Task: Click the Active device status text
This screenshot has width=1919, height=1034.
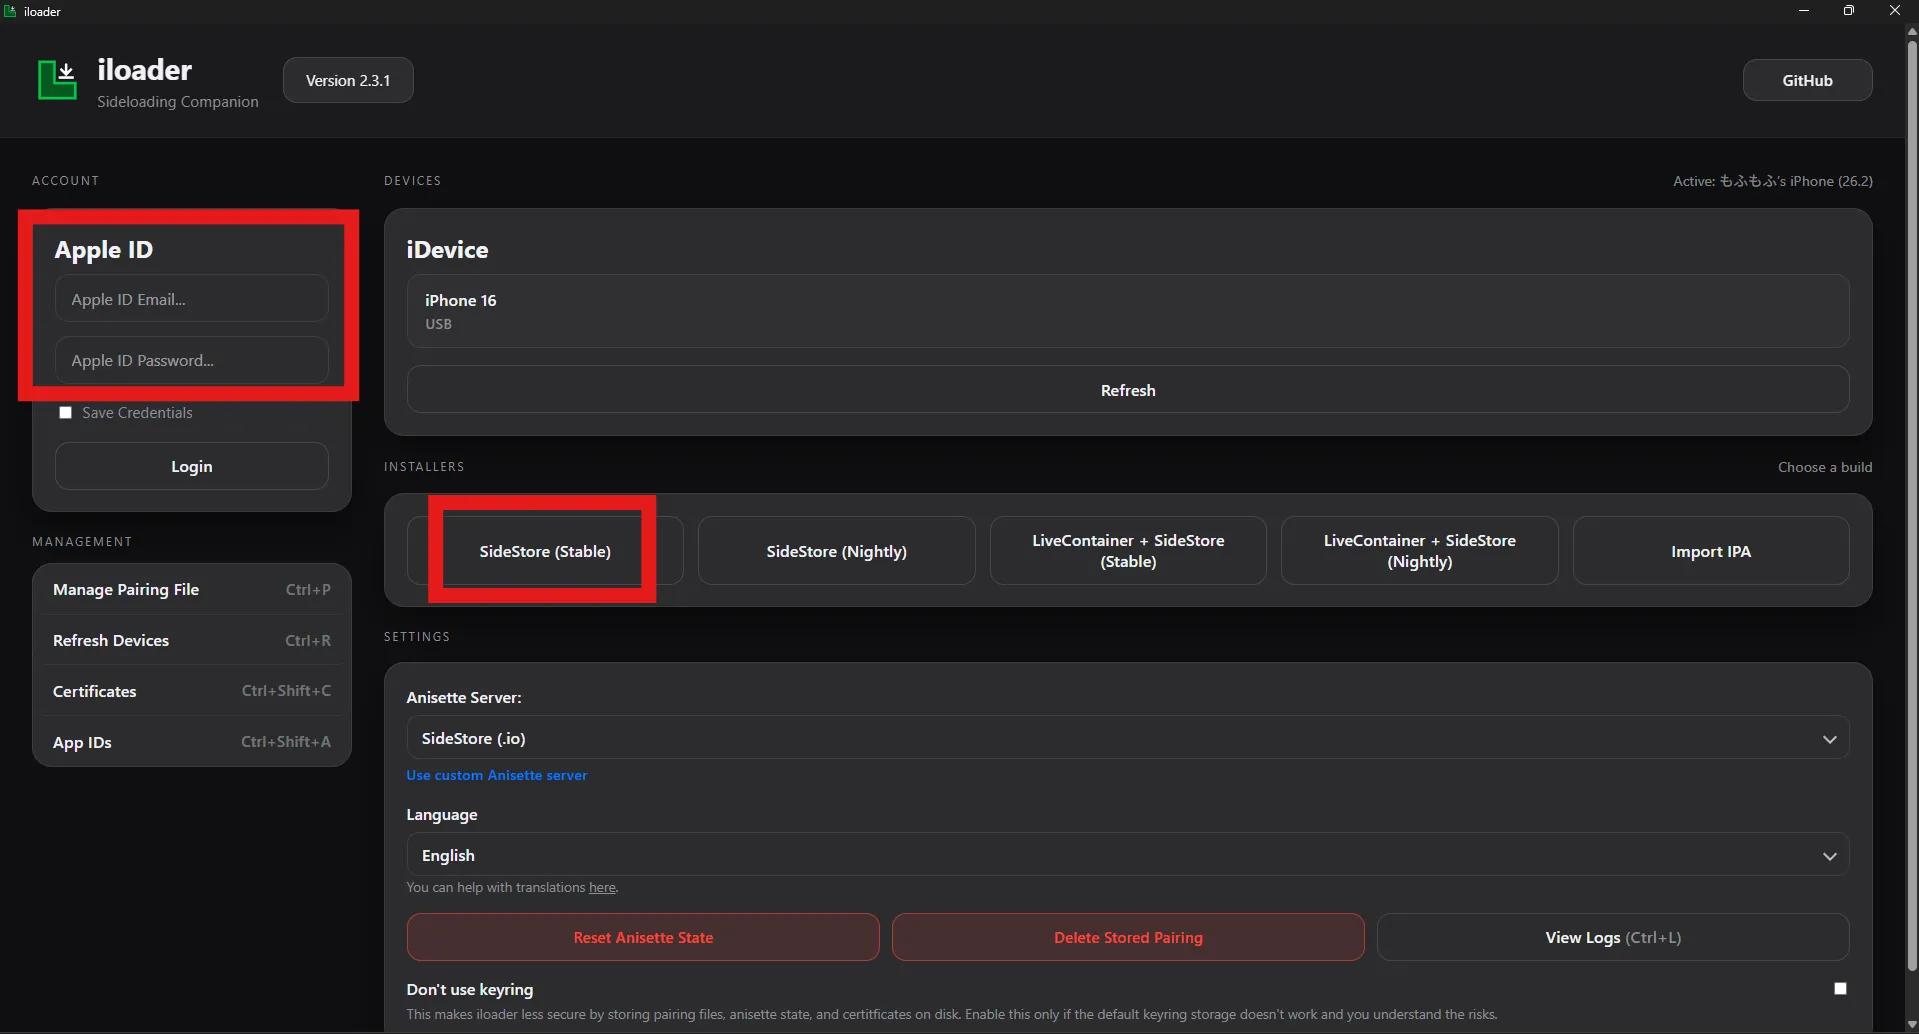Action: click(x=1773, y=181)
